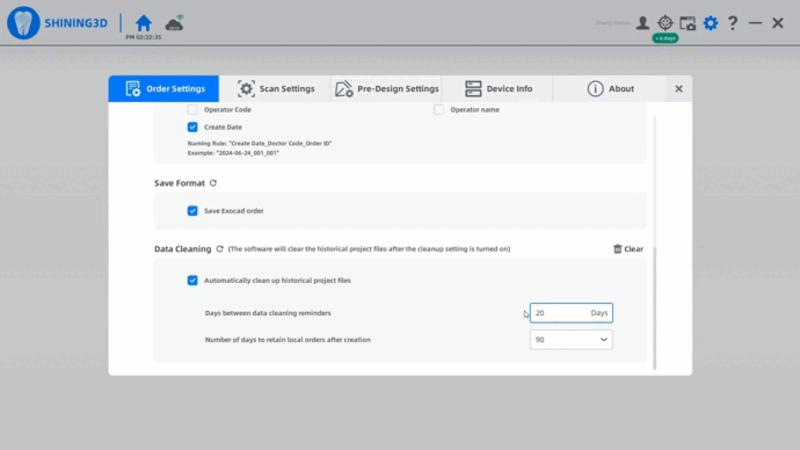This screenshot has width=800, height=450.
Task: Enable the Operator name checkbox
Action: [x=439, y=110]
